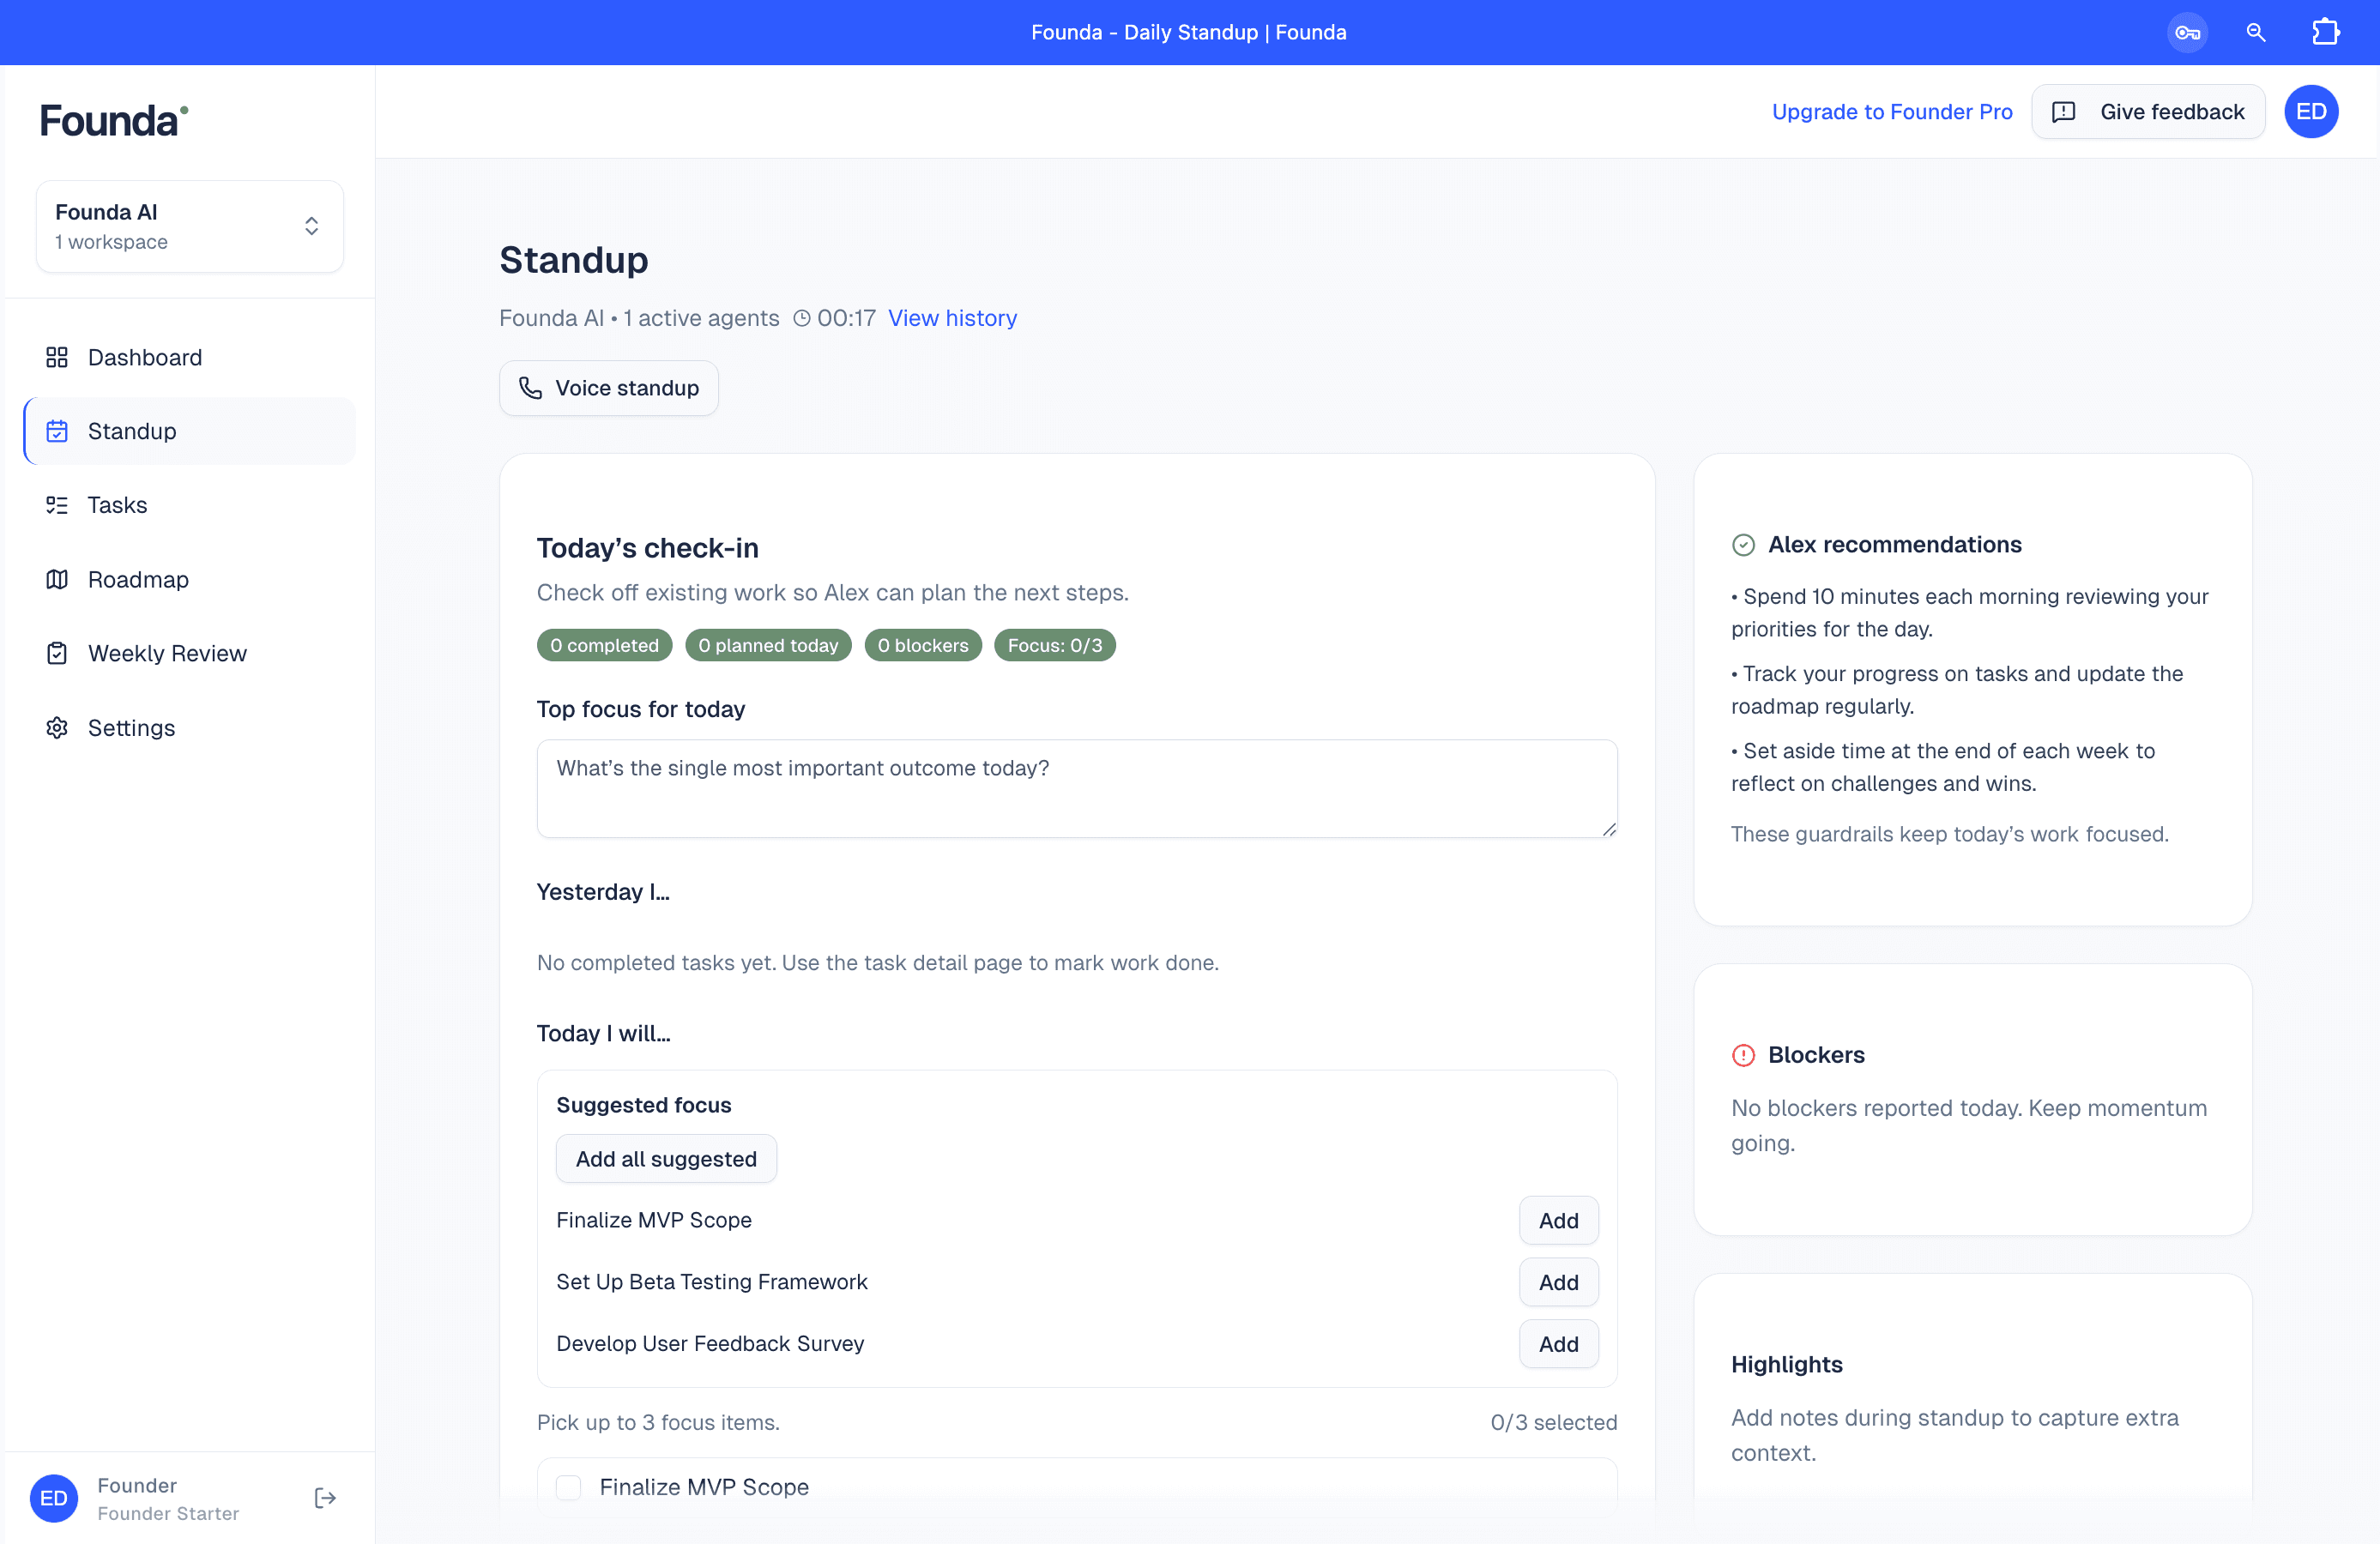Screen dimensions: 2380x1544
Task: Click the browser extensions puzzle icon
Action: coord(2326,31)
